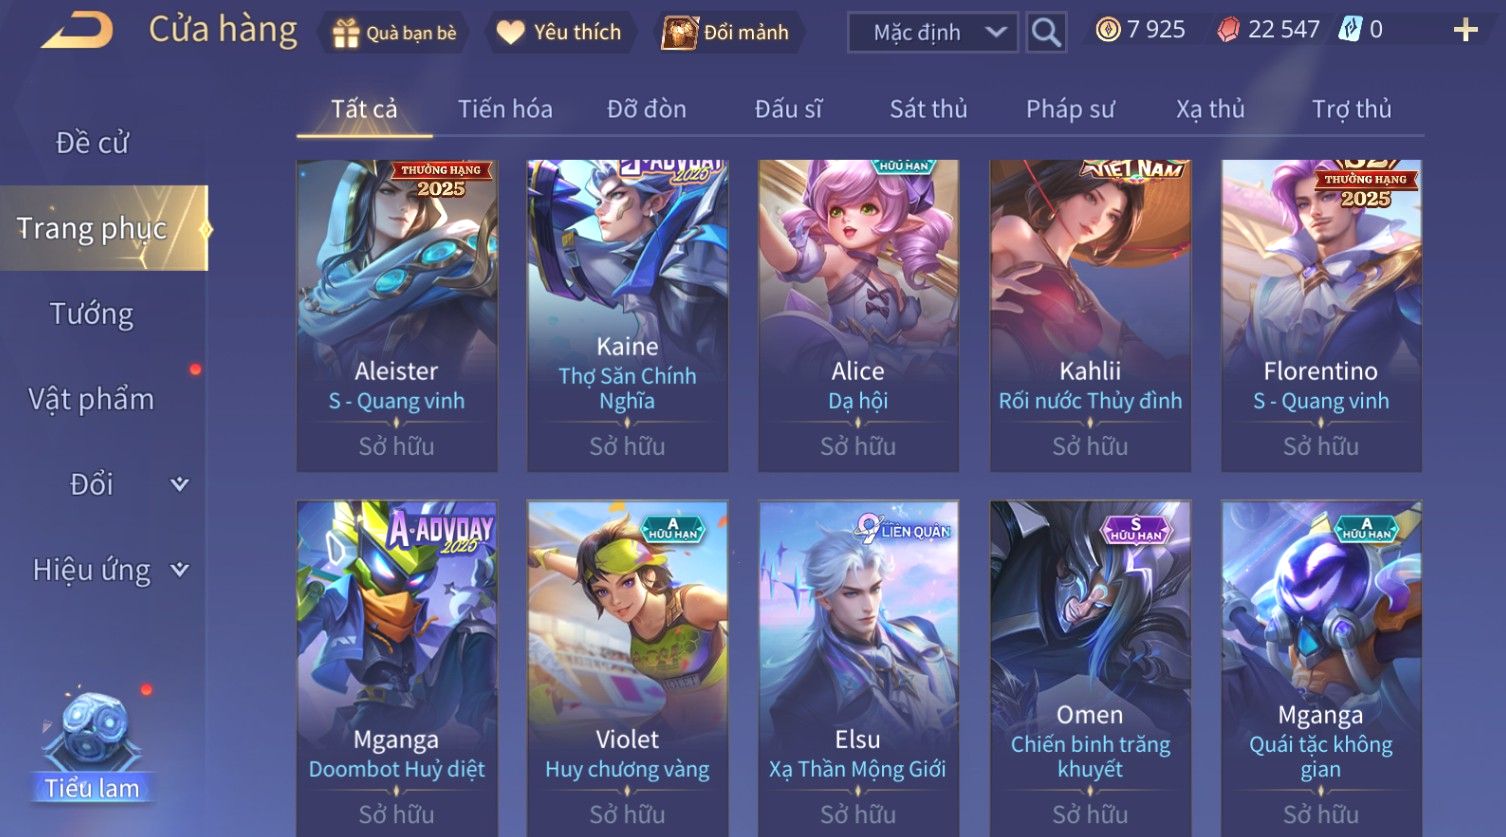Click the red ruby currency icon
1506x837 pixels.
tap(1228, 30)
